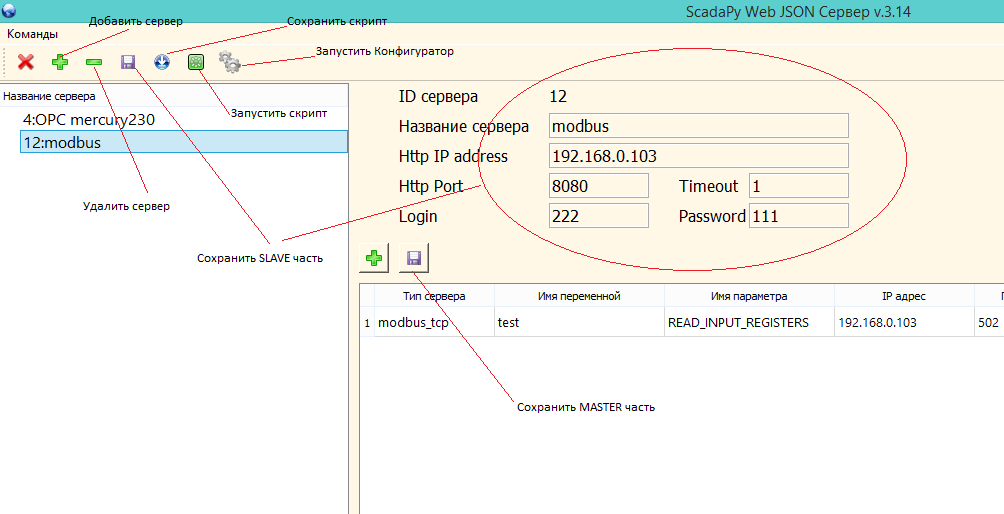Click the globe application icon in the title bar
Viewport: 1004px width, 514px height.
[x=9, y=10]
